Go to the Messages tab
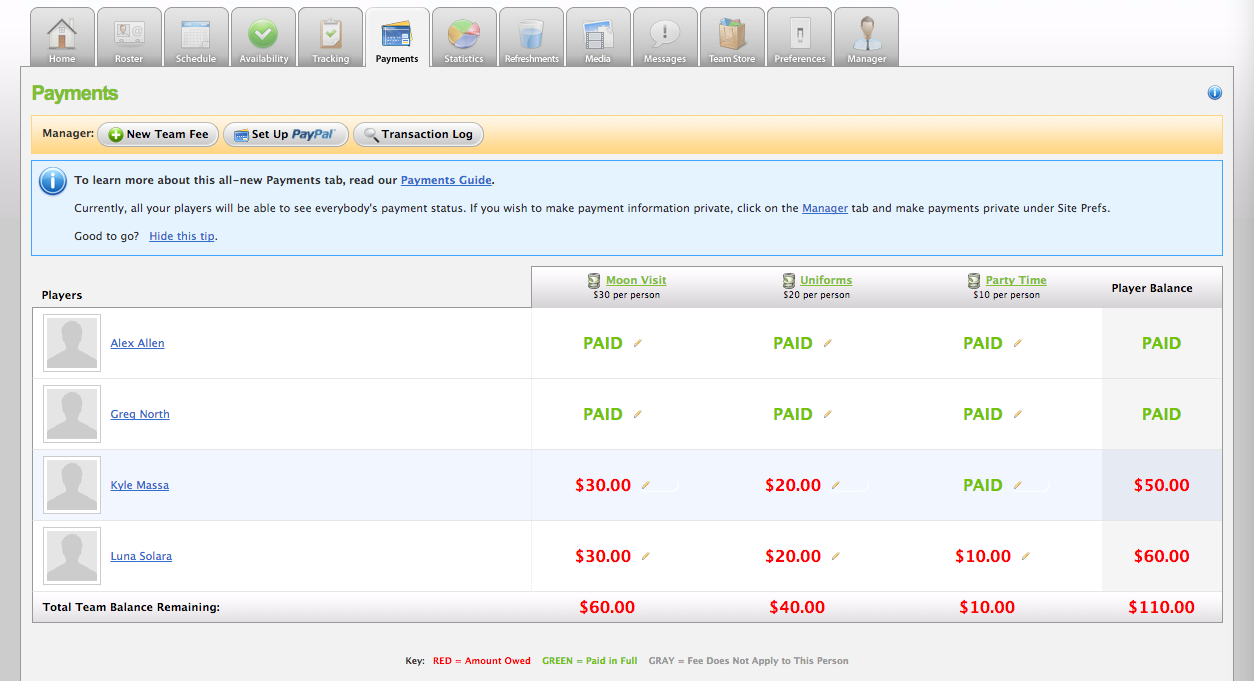 click(x=665, y=37)
